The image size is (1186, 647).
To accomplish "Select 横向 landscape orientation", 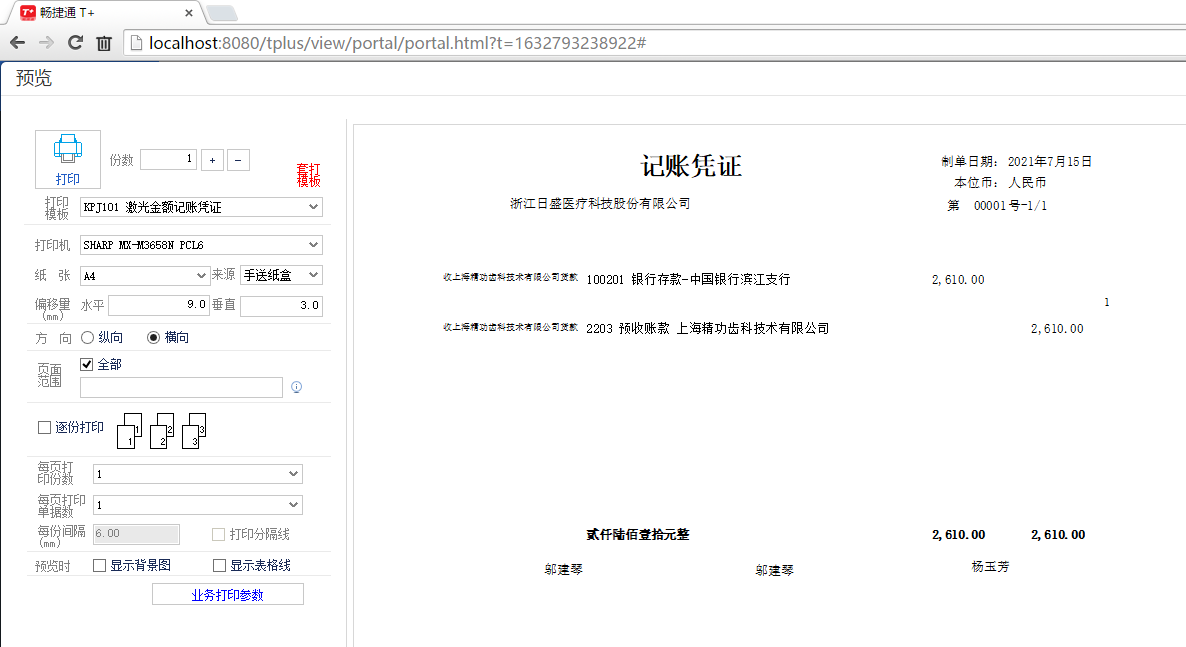I will (154, 337).
